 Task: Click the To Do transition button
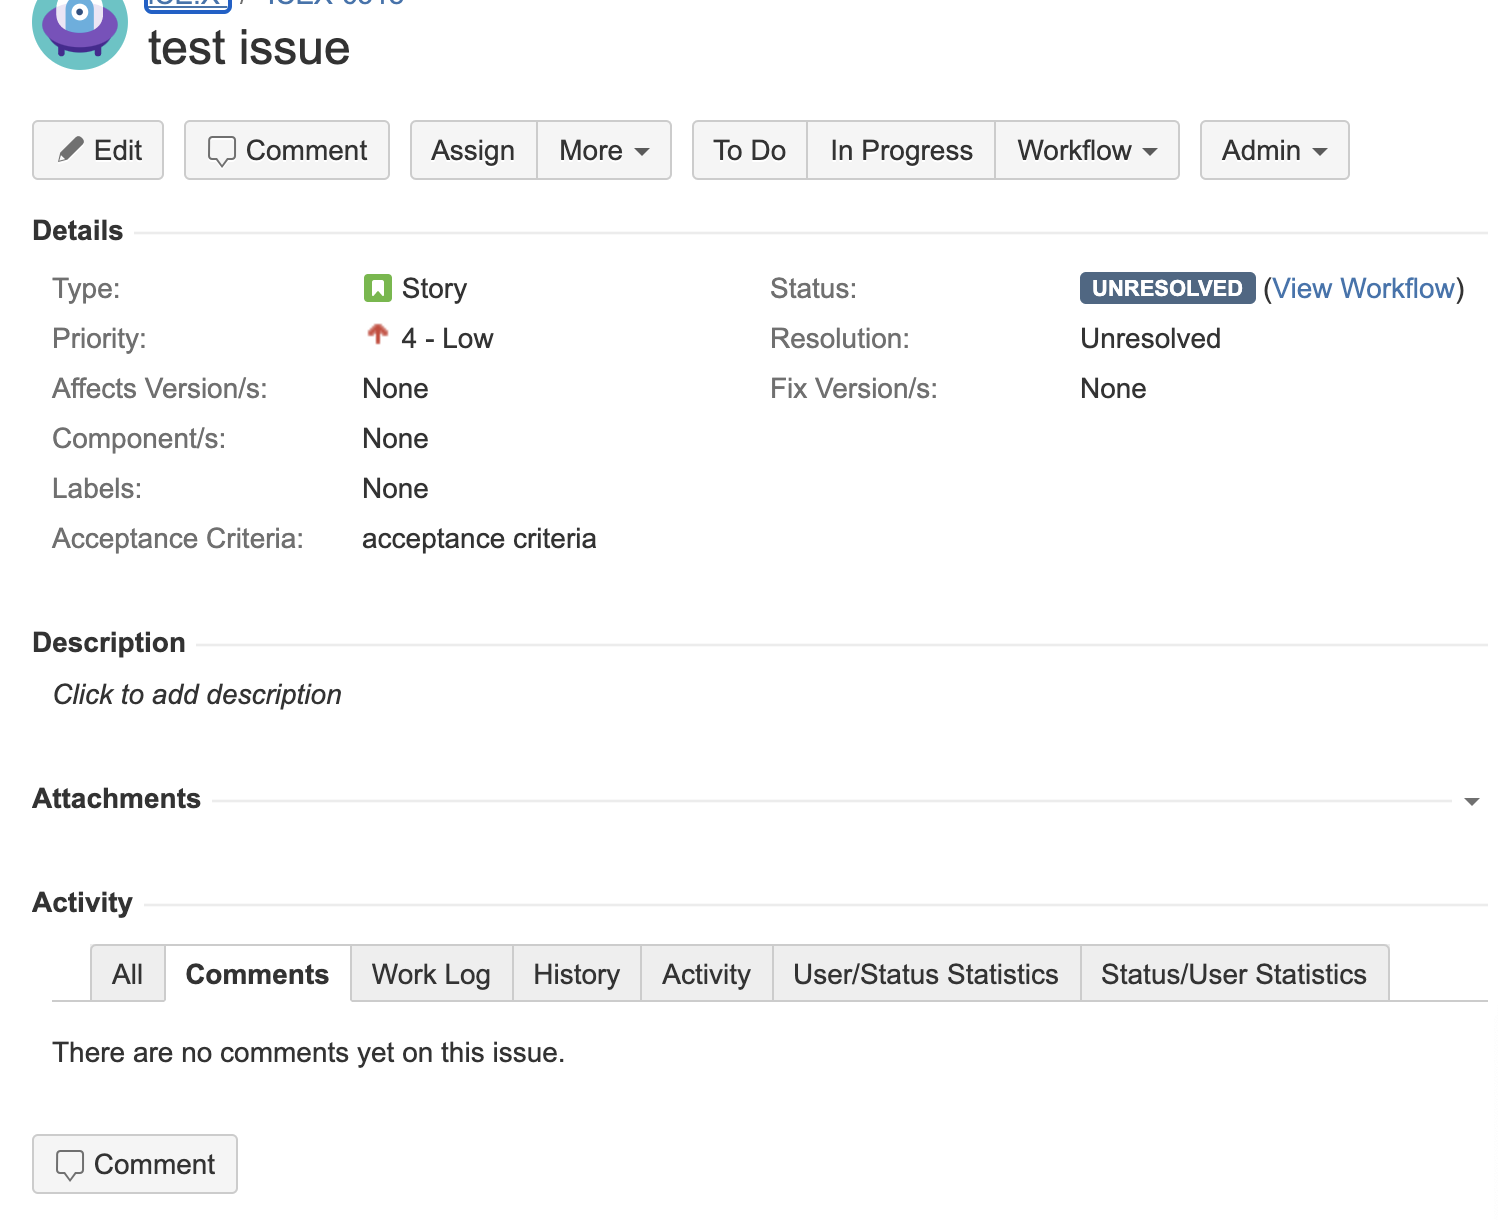click(748, 150)
